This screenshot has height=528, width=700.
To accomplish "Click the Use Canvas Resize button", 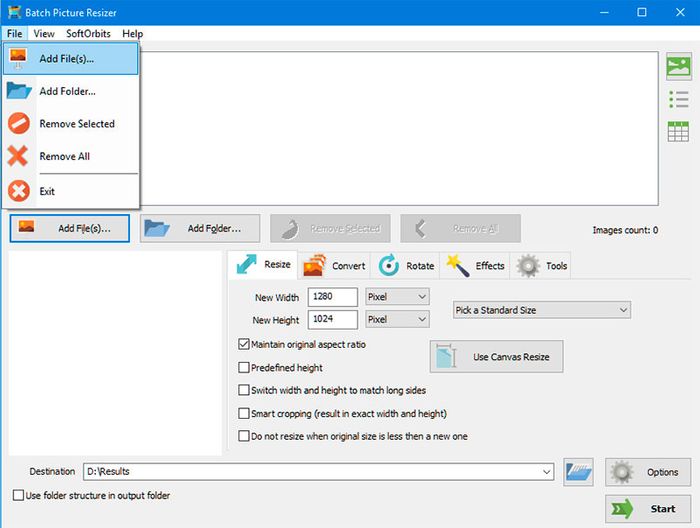I will [x=496, y=357].
